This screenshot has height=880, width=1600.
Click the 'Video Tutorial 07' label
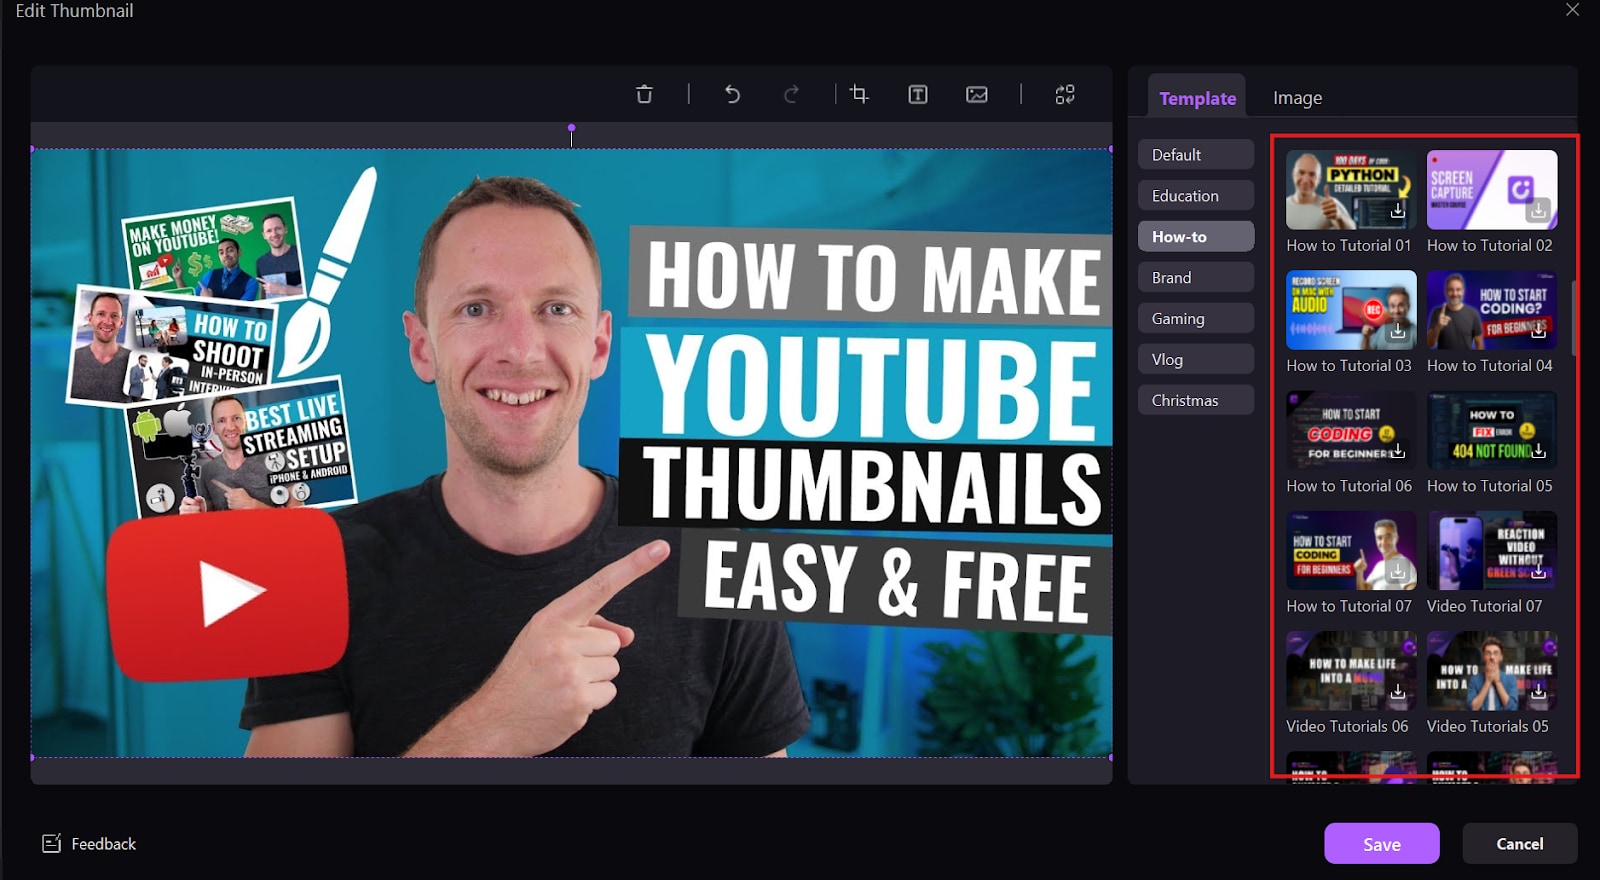1484,606
